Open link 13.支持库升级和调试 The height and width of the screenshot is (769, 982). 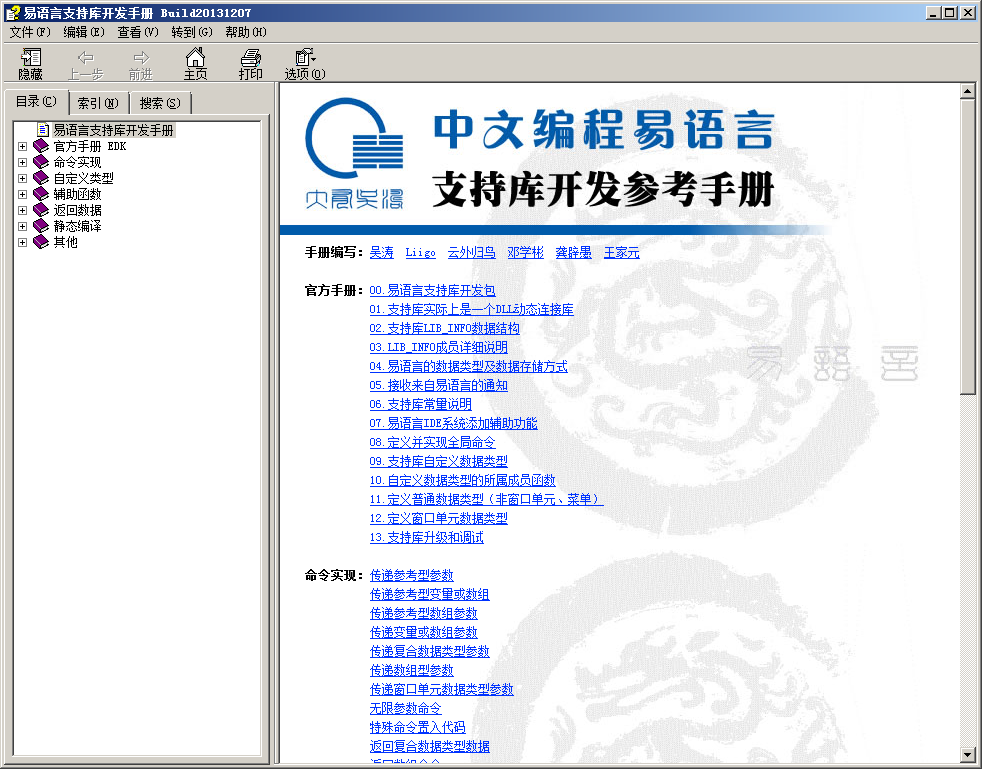[426, 537]
